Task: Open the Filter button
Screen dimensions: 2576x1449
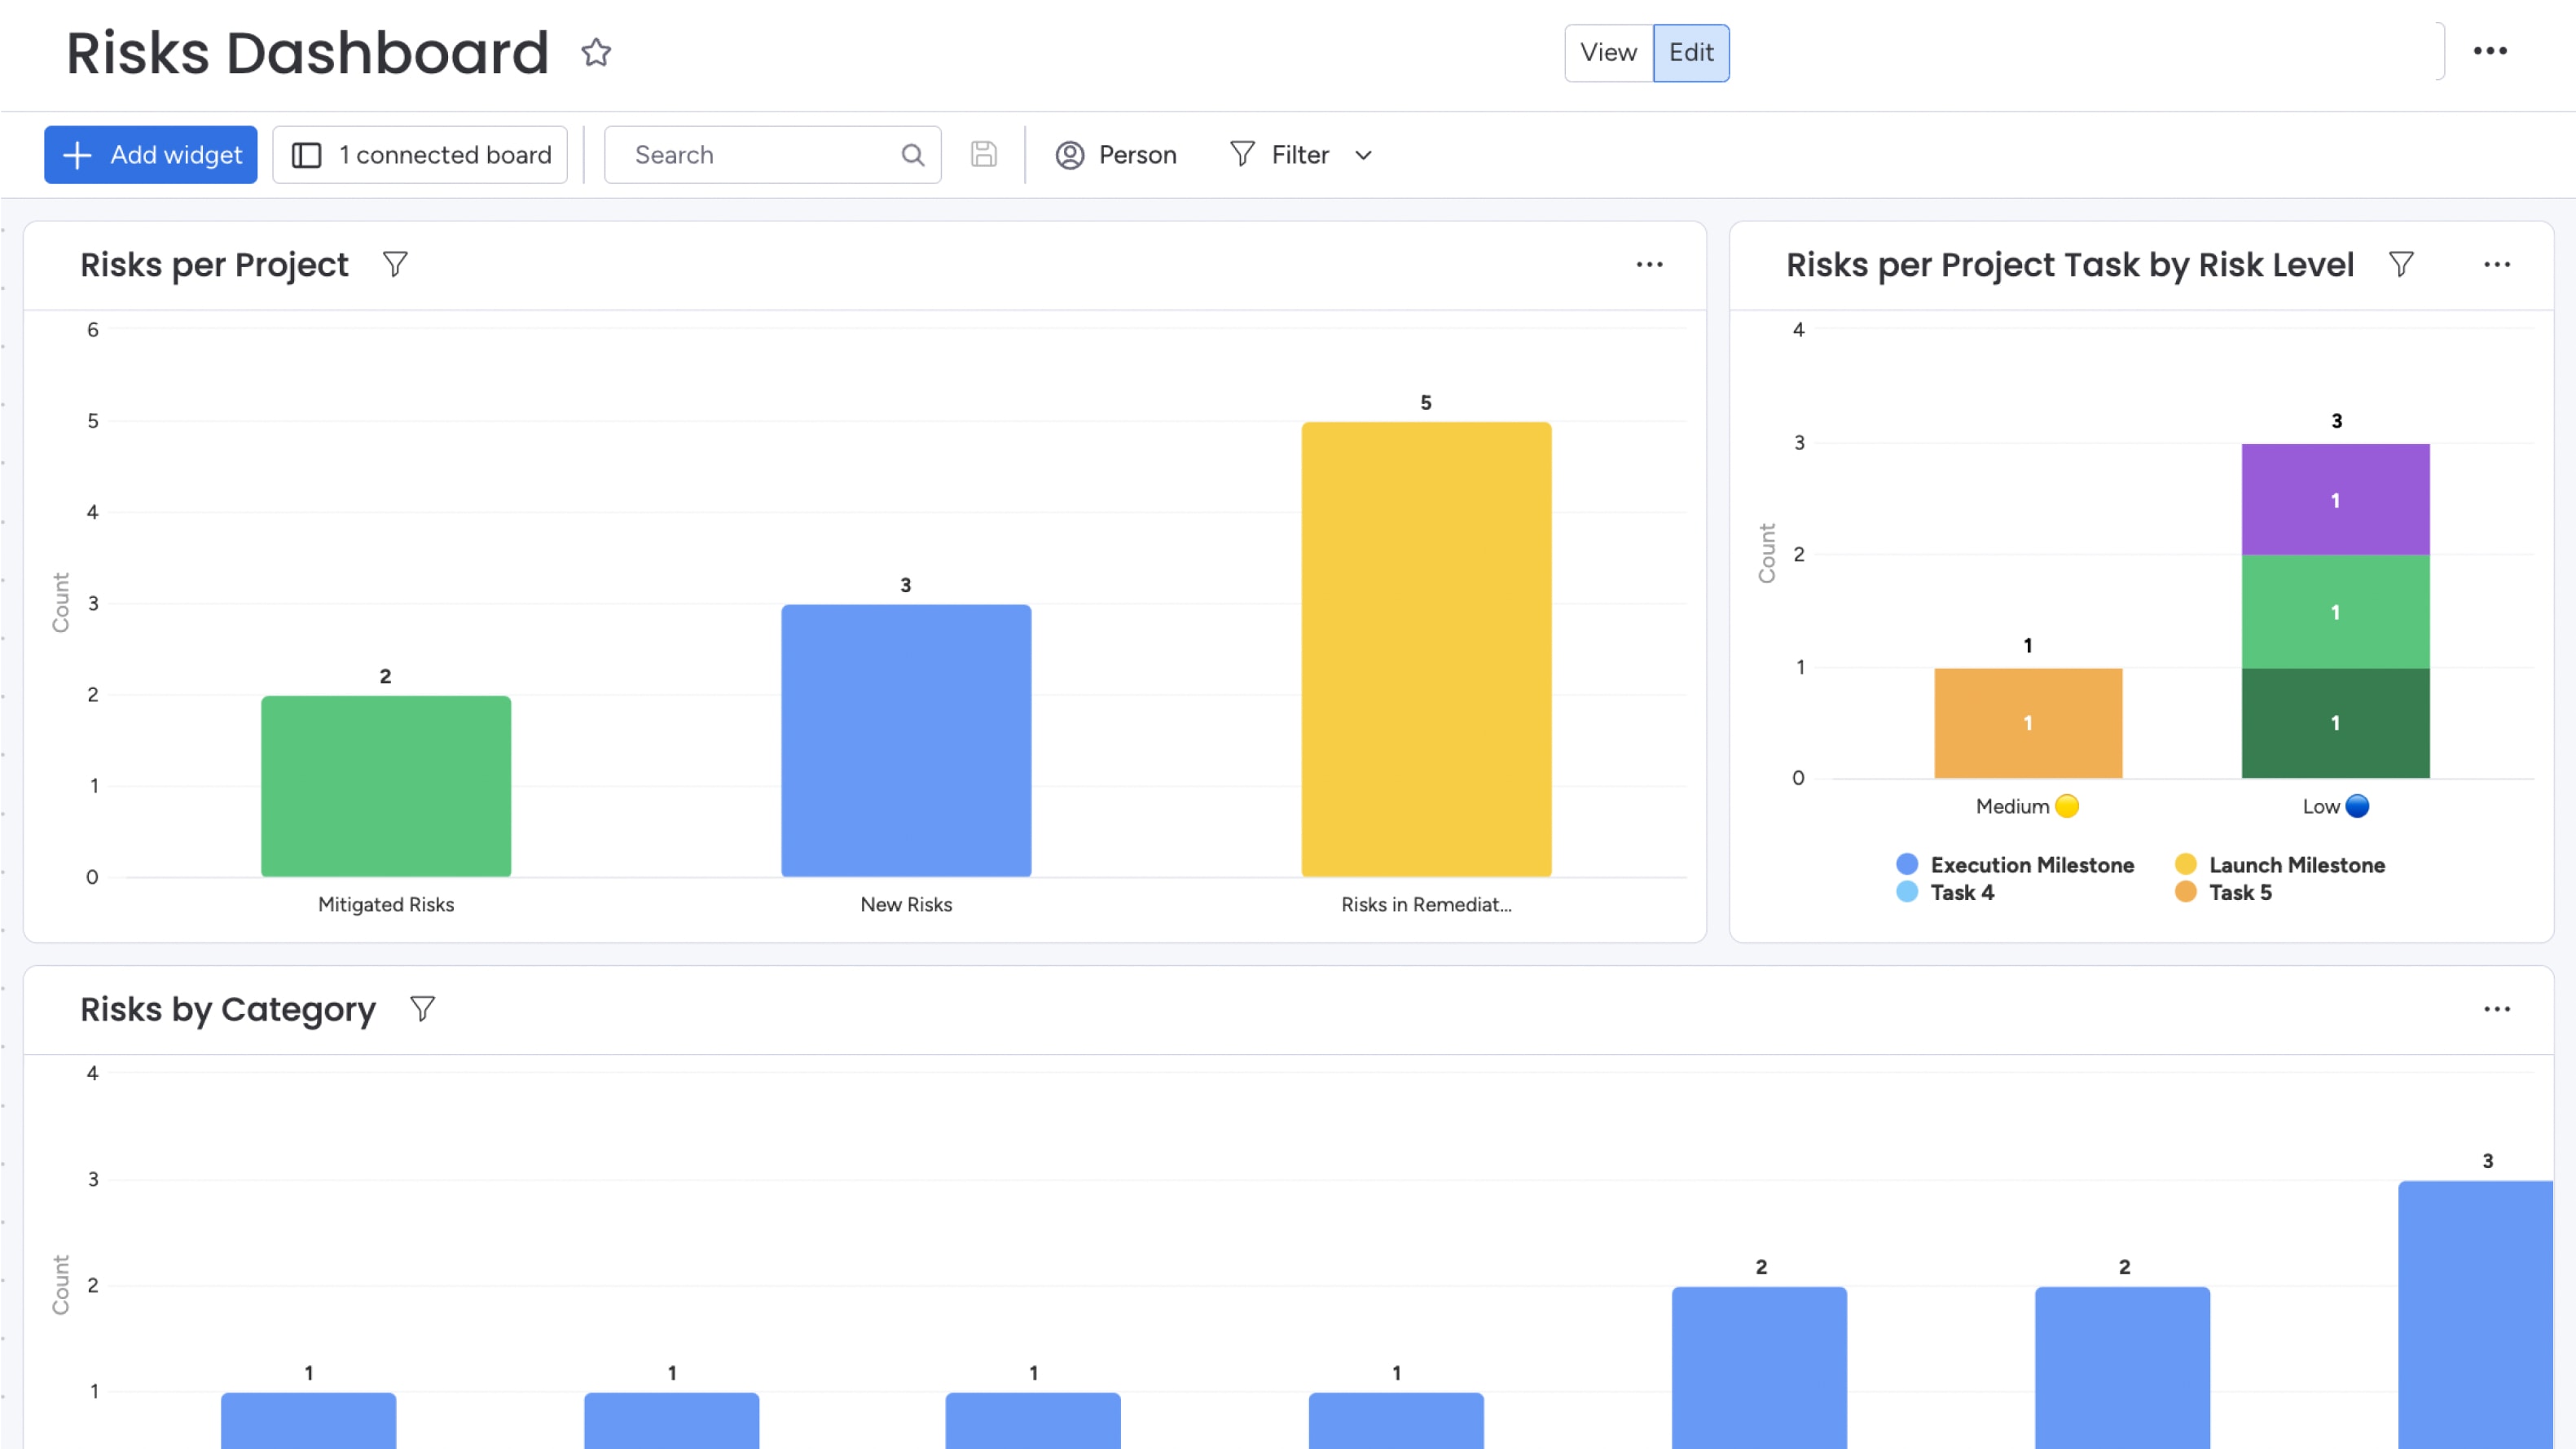Action: tap(1280, 155)
